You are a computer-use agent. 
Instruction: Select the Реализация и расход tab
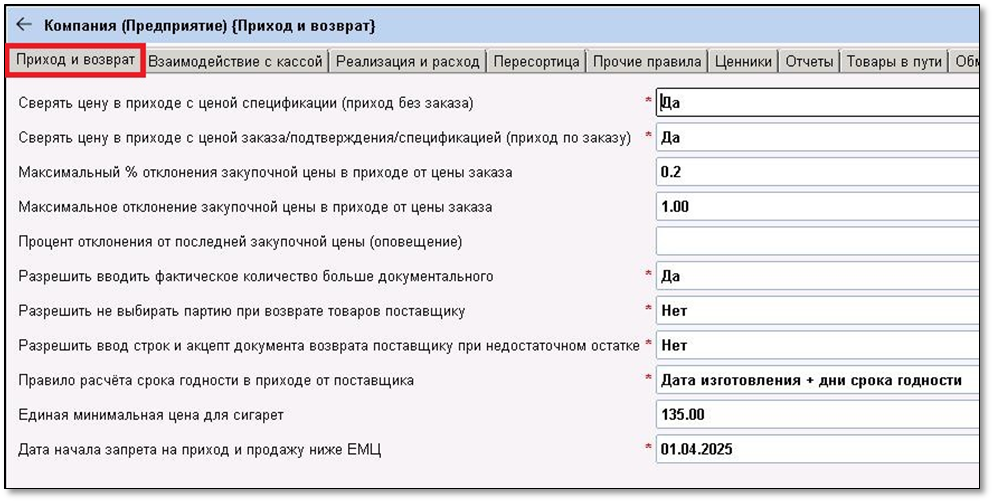[x=408, y=62]
